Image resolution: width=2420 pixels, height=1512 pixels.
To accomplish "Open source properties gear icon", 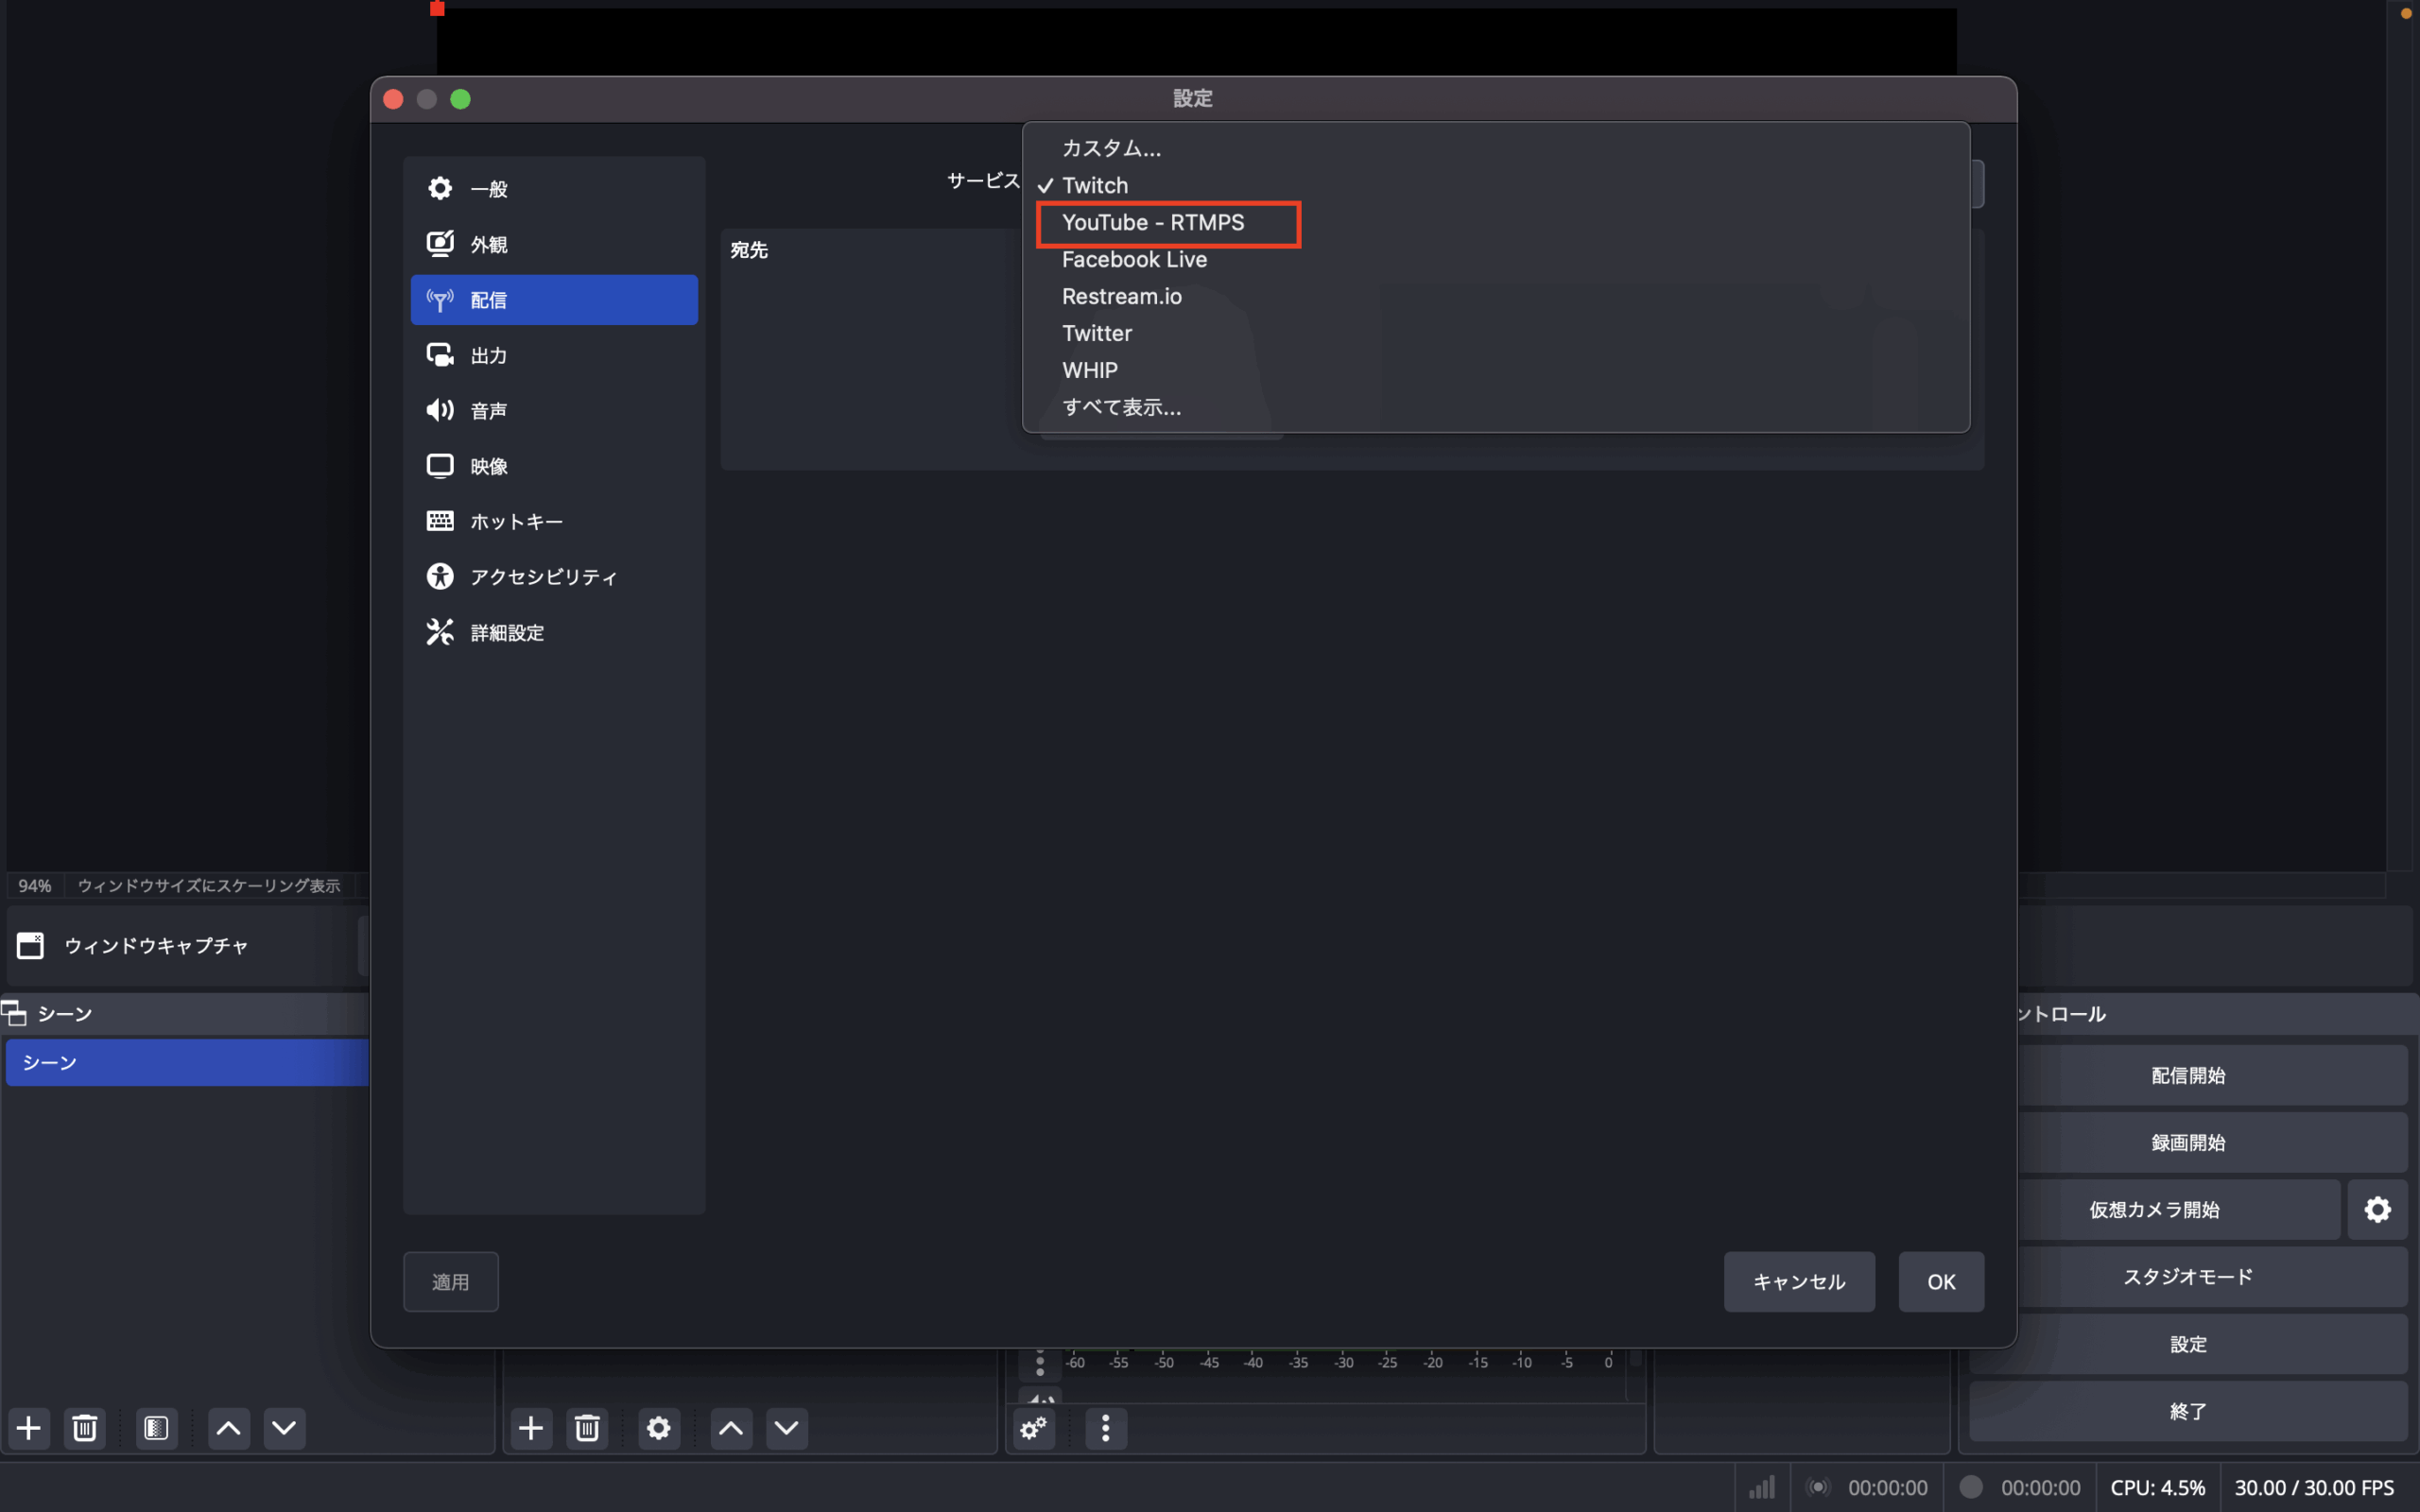I will pos(659,1428).
